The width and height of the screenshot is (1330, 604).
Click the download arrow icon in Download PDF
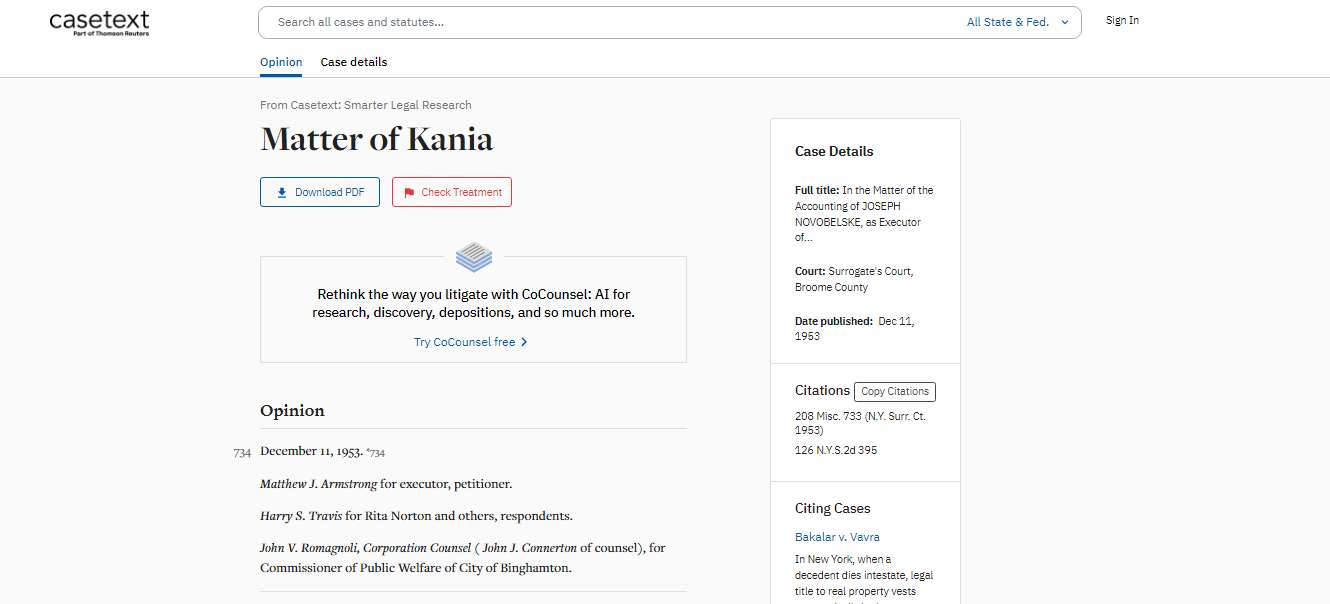tap(282, 192)
